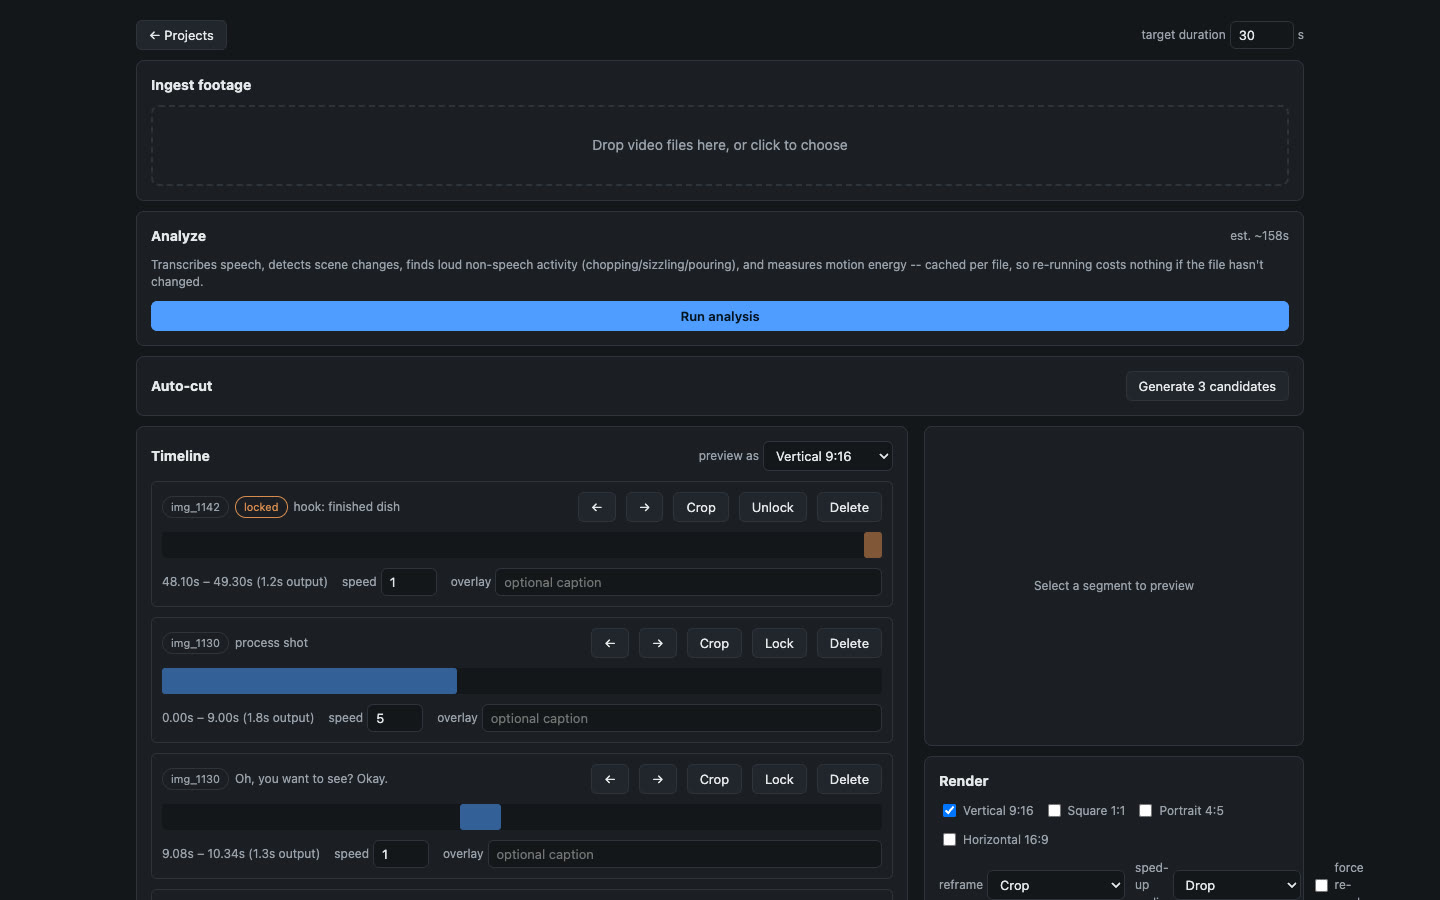Toggle the force re-render checkbox
Image resolution: width=1440 pixels, height=900 pixels.
[x=1321, y=885]
